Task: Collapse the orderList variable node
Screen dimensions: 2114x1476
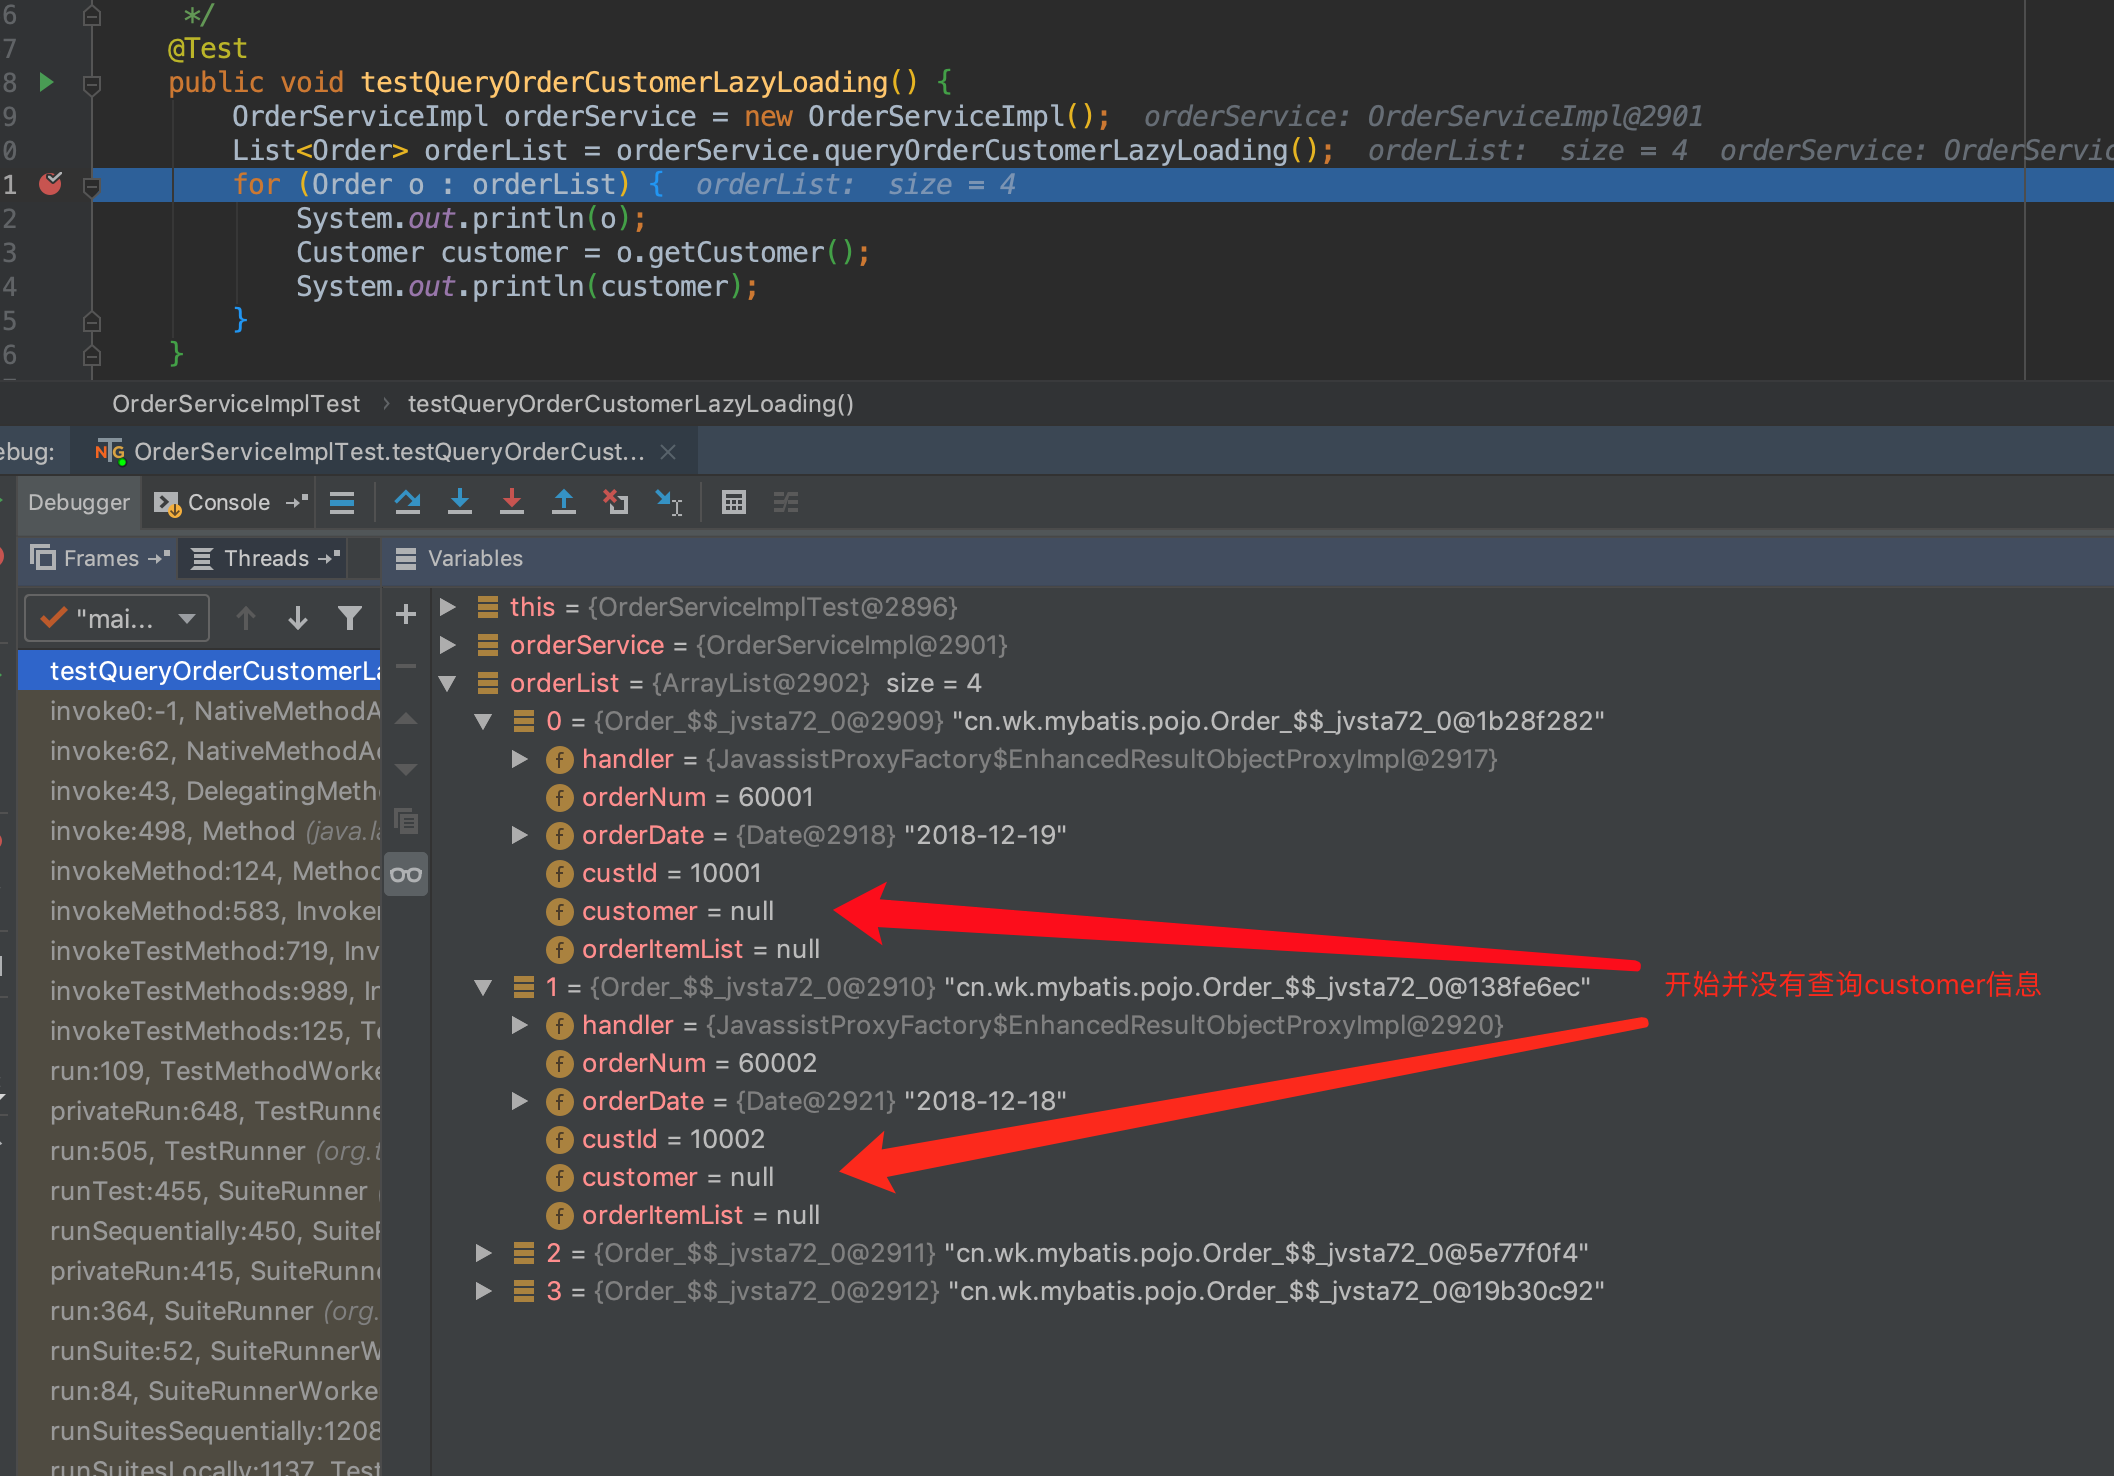Action: 448,683
